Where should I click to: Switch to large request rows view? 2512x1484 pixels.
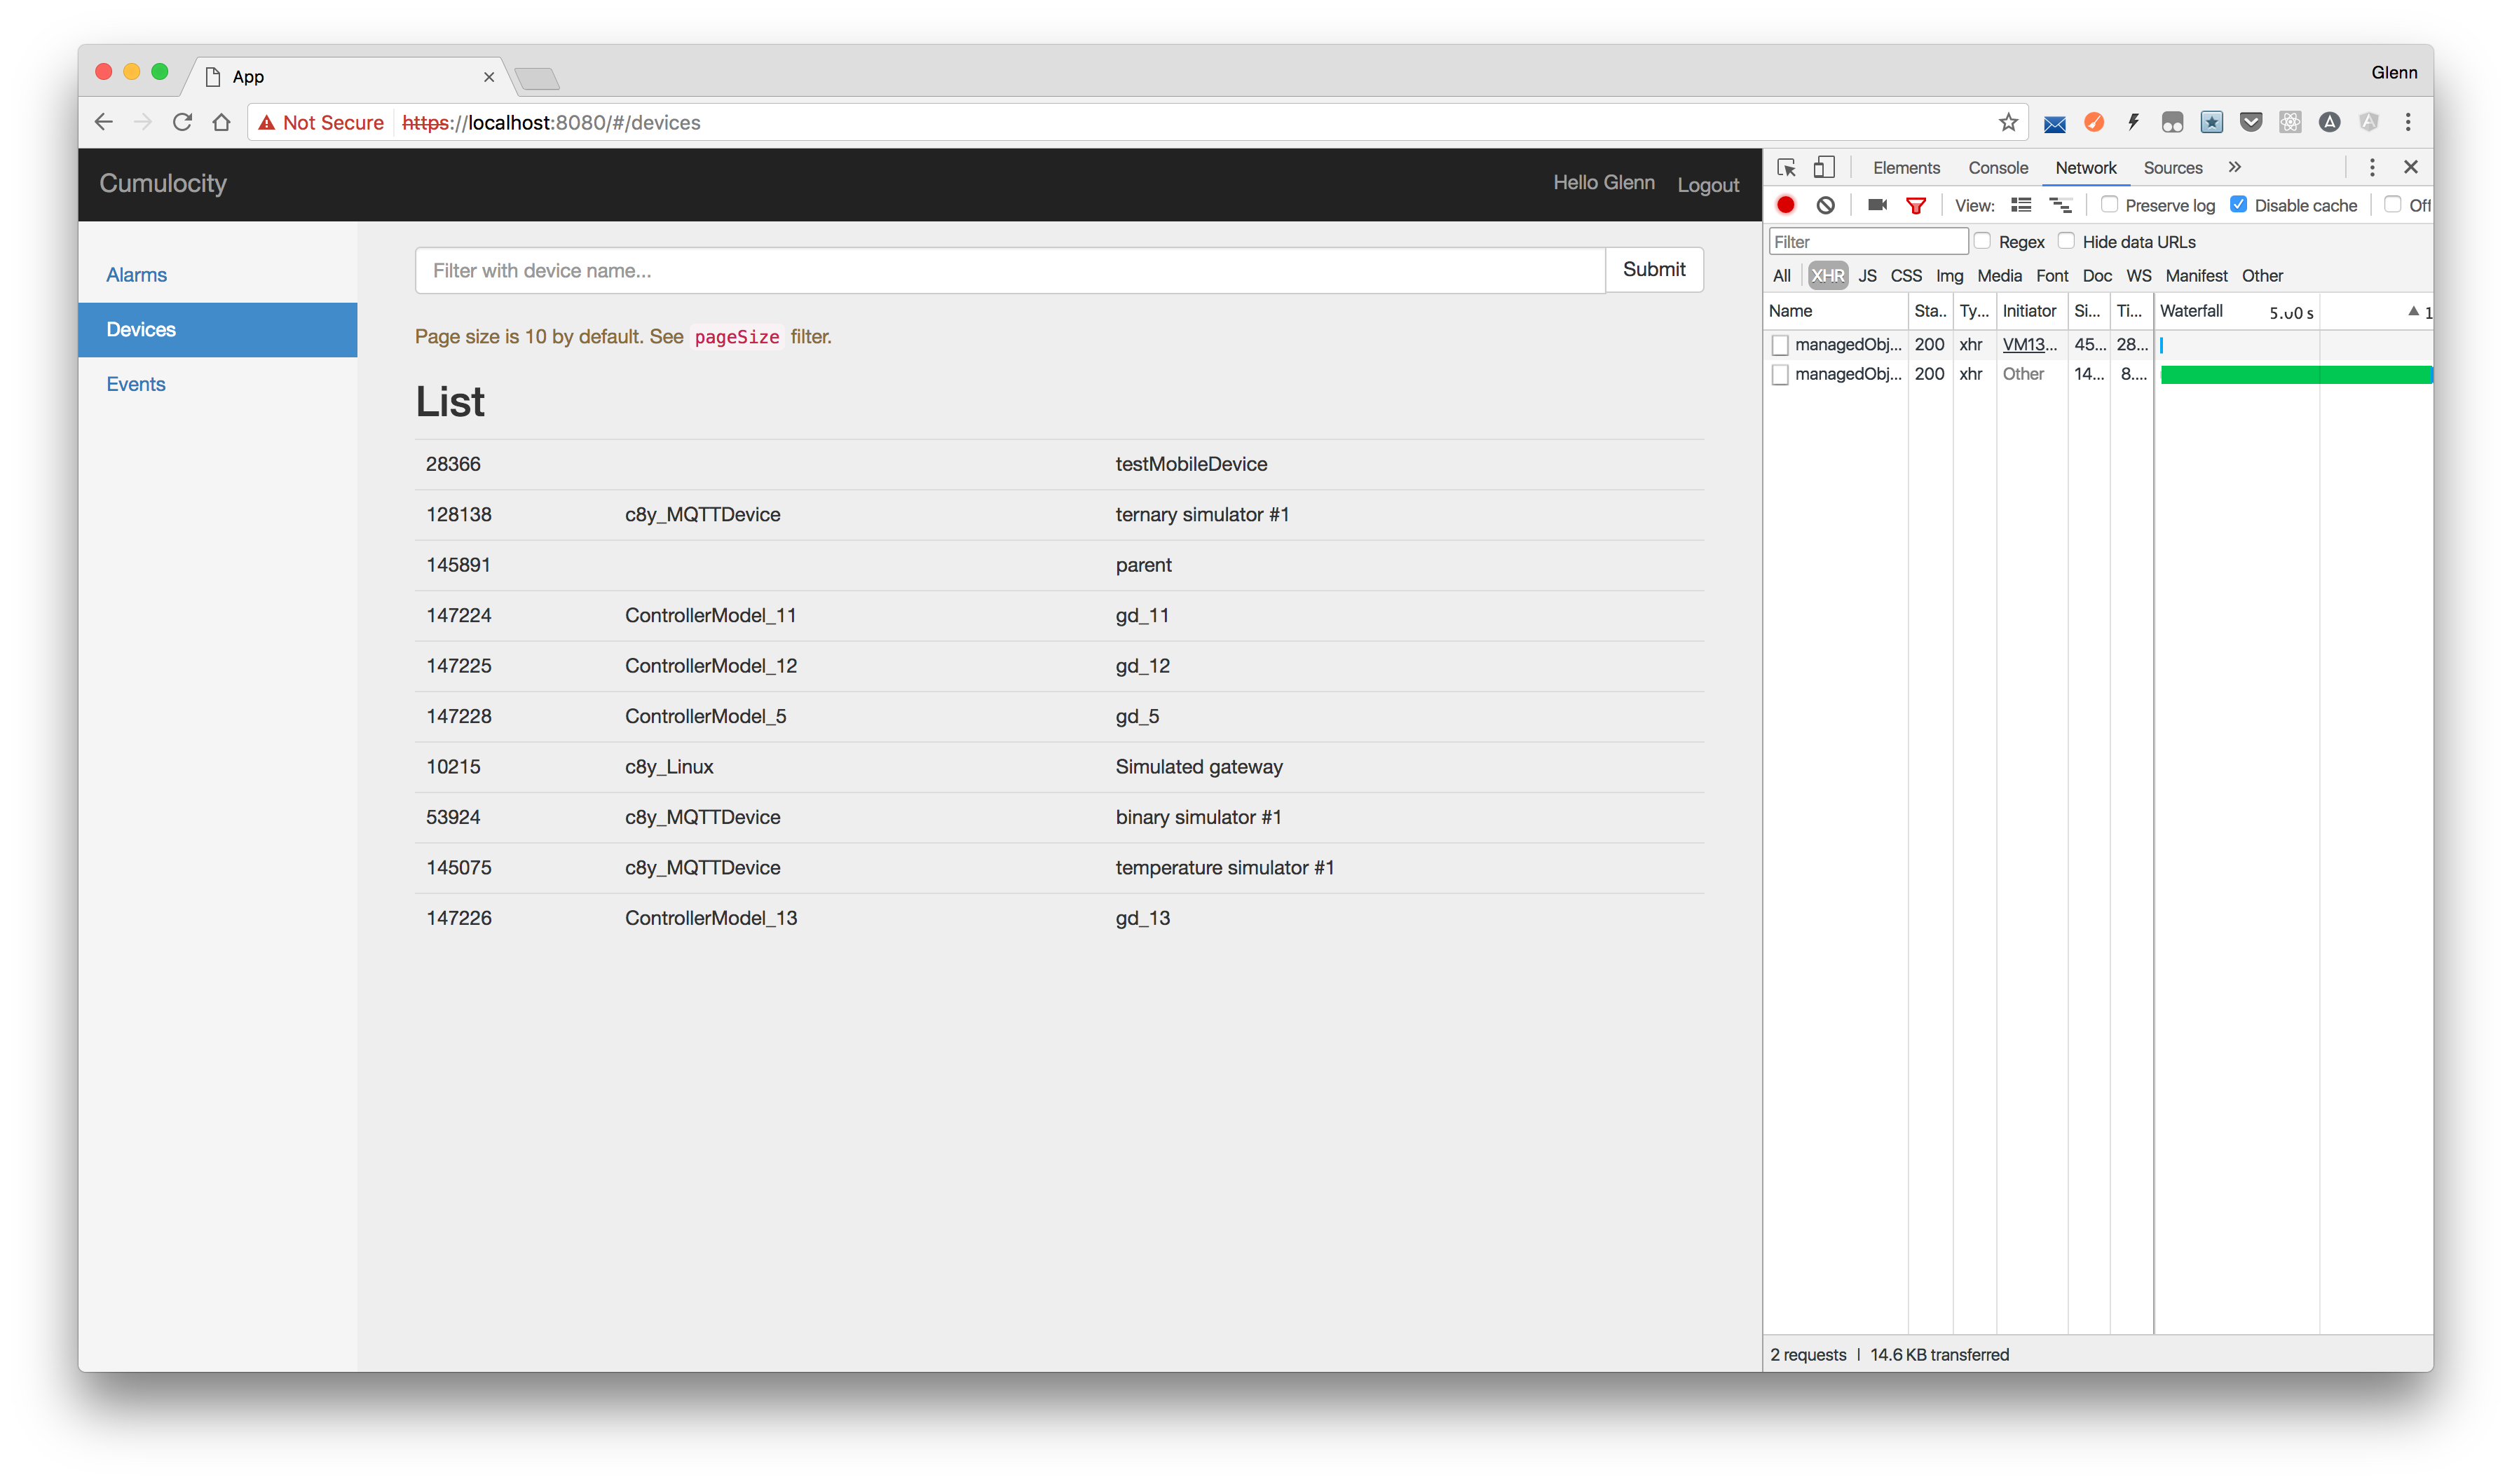click(x=2021, y=205)
